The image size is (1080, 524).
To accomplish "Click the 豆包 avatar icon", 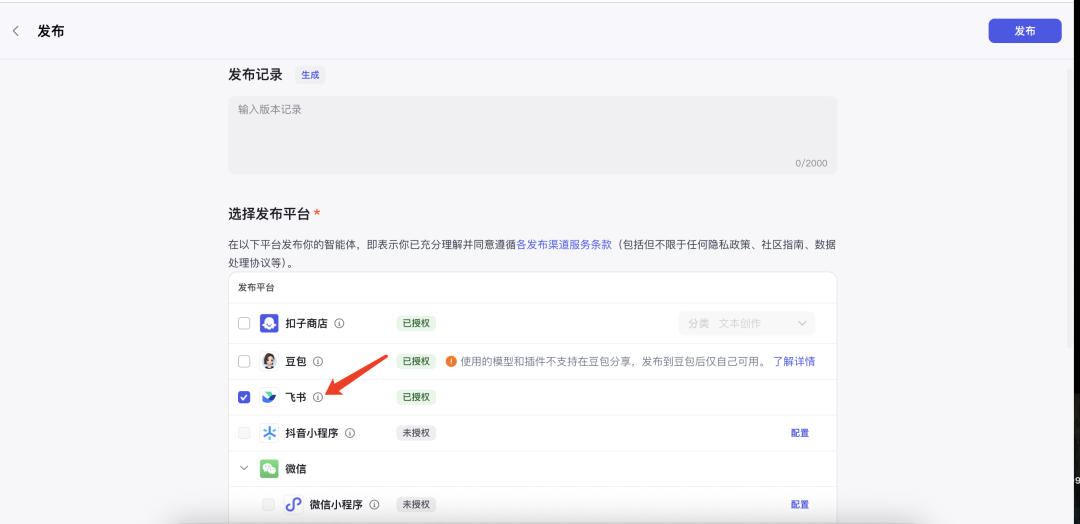I will pos(269,361).
